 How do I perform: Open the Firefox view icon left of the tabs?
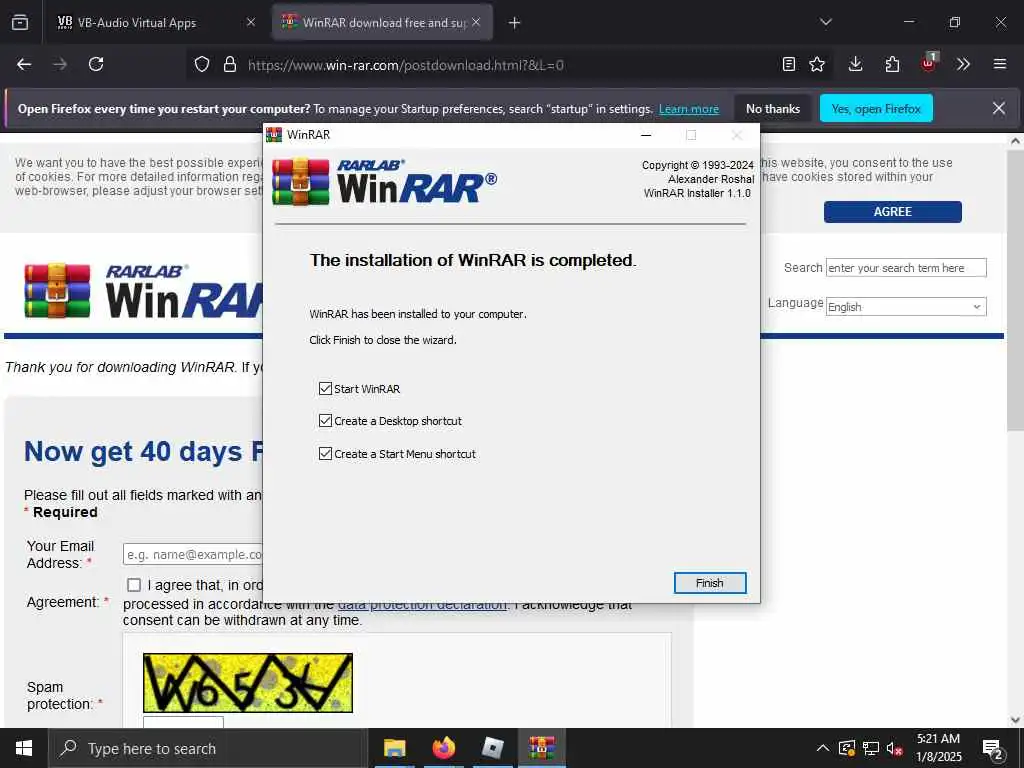20,22
